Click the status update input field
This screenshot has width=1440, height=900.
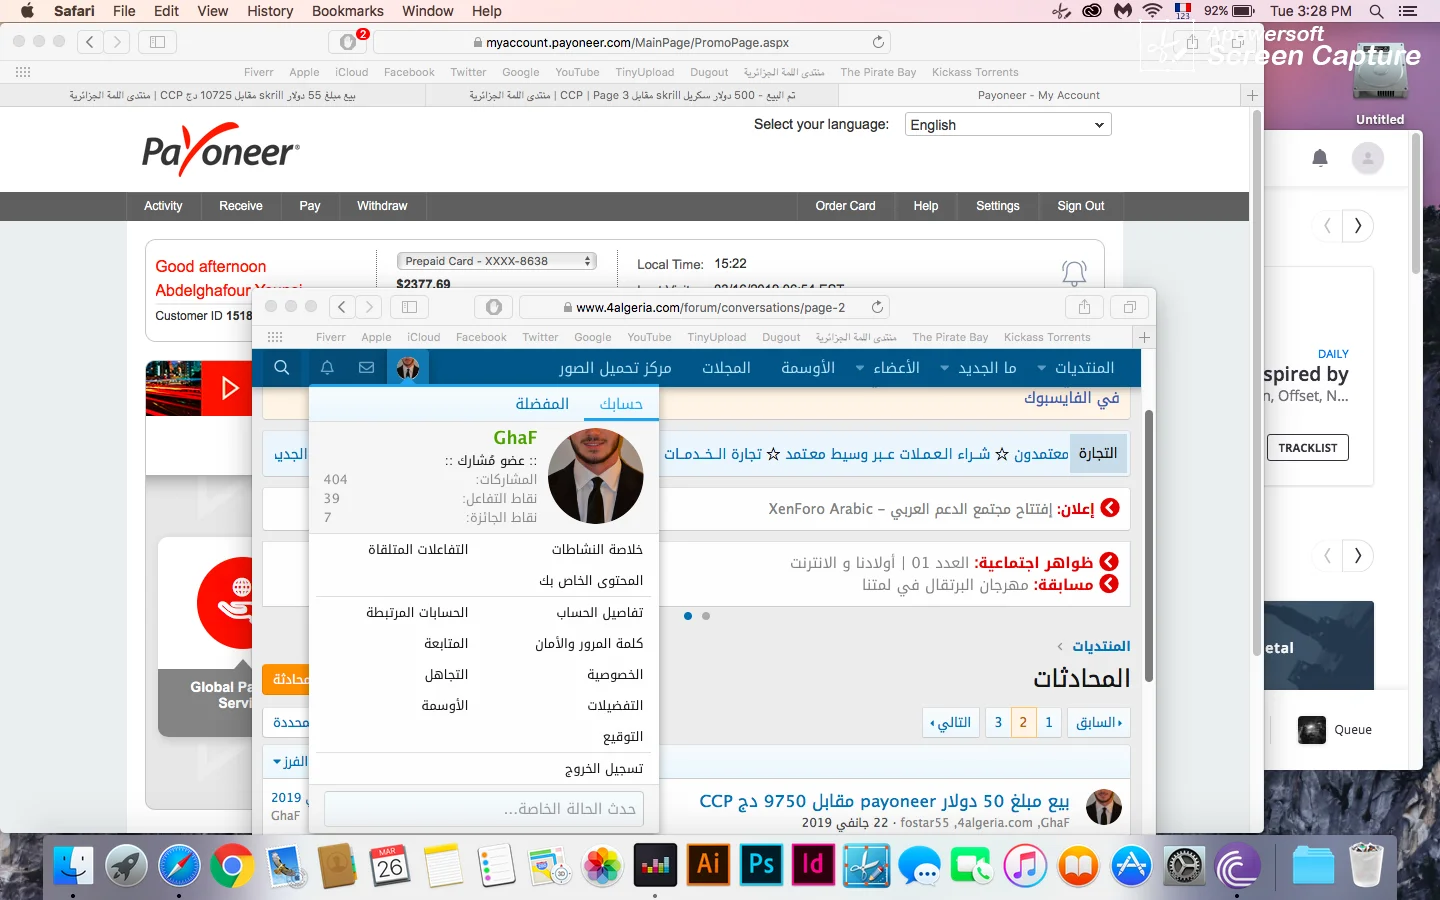(484, 808)
